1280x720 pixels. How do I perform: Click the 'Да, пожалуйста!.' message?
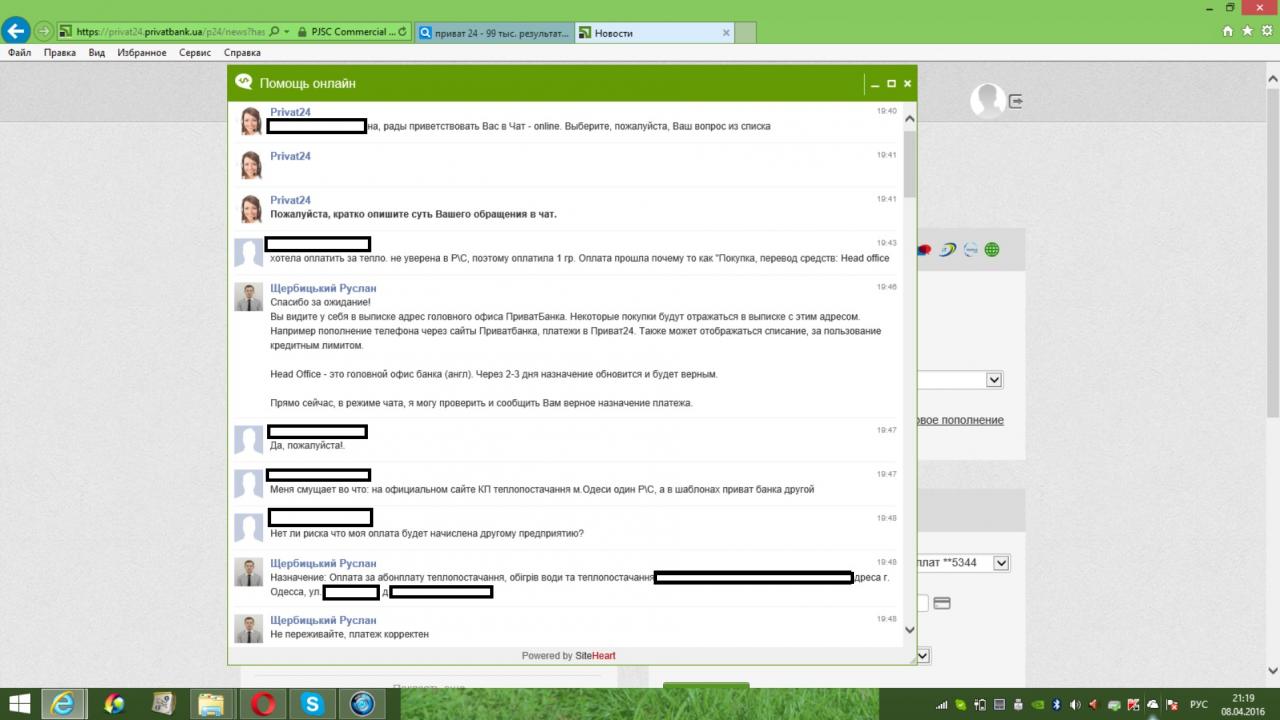pyautogui.click(x=307, y=445)
